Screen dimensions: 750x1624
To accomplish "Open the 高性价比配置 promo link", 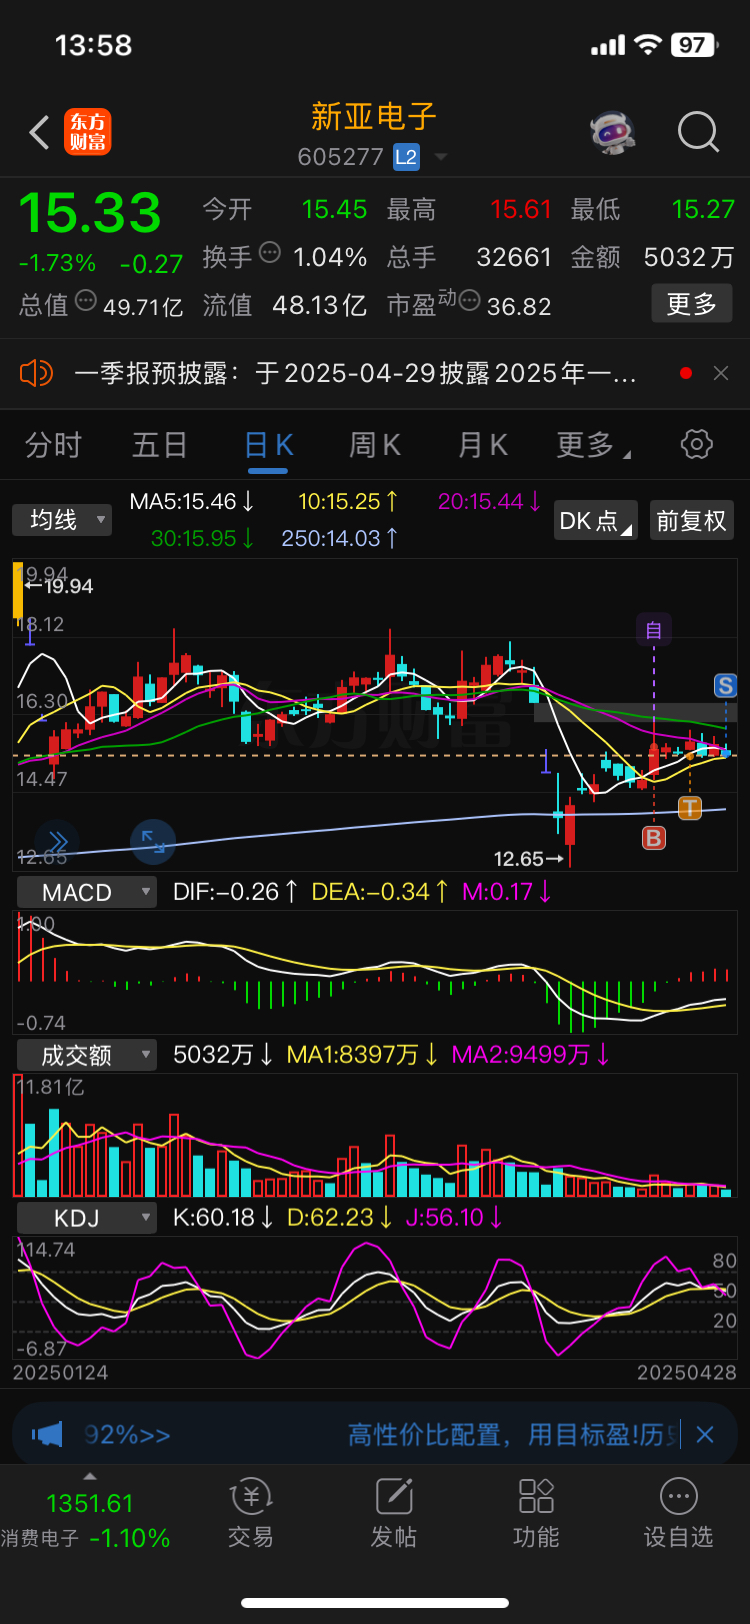I will 513,1435.
